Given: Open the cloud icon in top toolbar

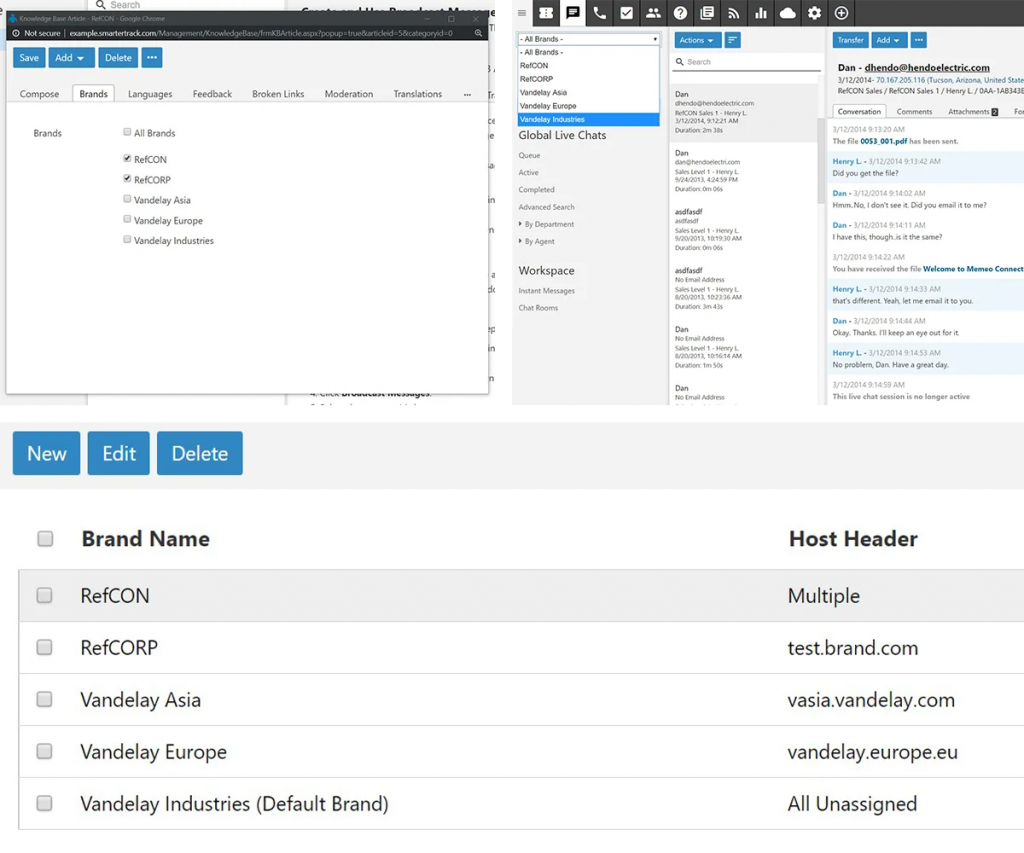Looking at the screenshot, I should [x=788, y=12].
